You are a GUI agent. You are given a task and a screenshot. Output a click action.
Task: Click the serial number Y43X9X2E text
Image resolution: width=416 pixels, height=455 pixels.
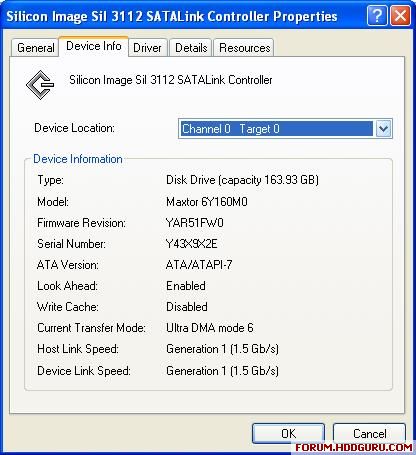(x=192, y=244)
